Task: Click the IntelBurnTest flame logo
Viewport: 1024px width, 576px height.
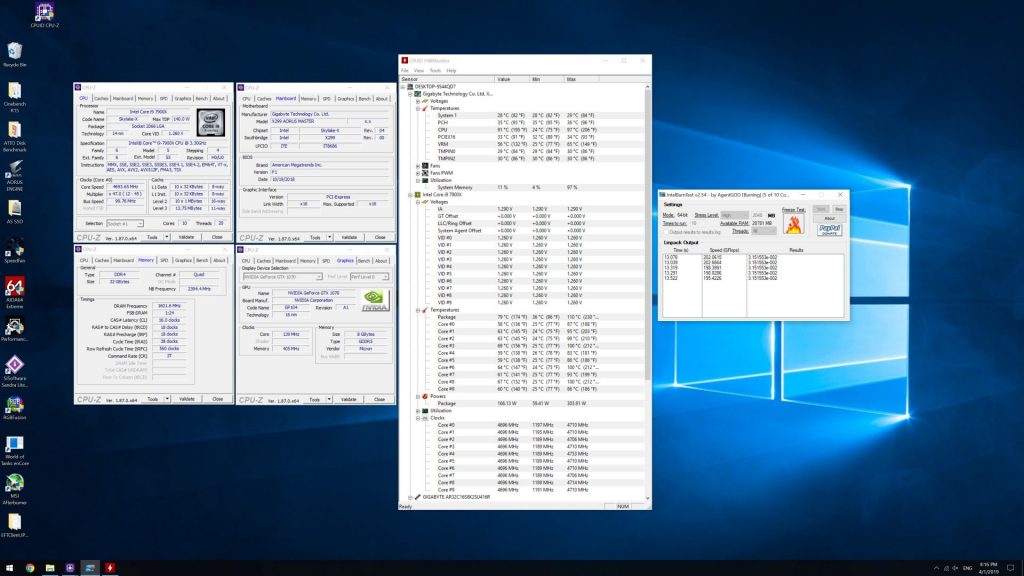Action: click(795, 224)
